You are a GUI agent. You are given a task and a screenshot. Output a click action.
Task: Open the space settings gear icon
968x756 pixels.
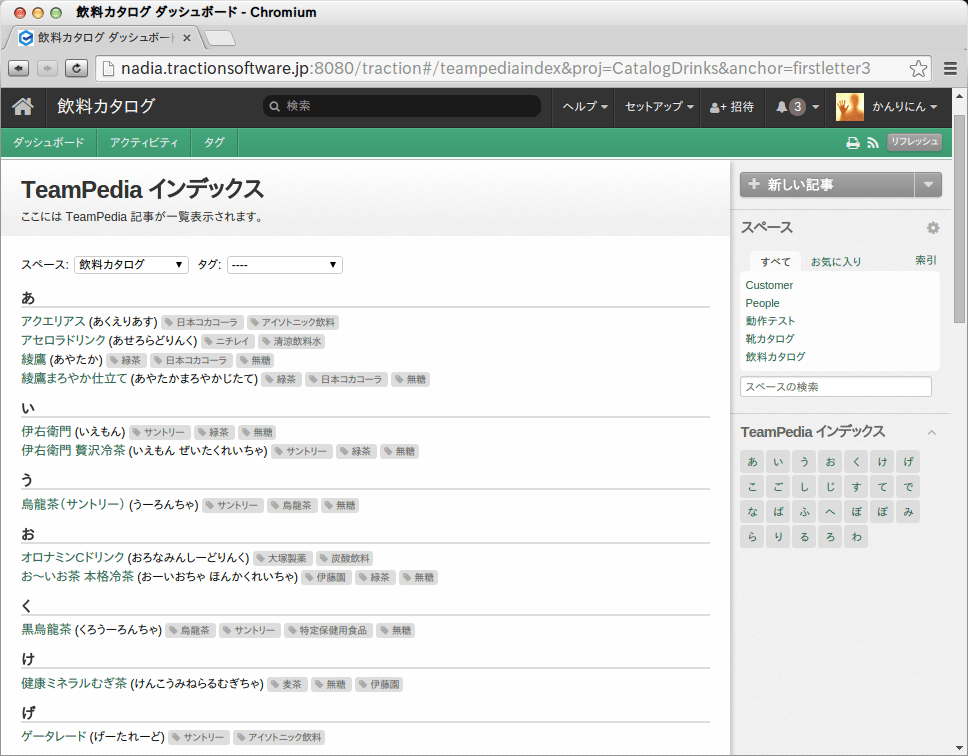tap(933, 228)
